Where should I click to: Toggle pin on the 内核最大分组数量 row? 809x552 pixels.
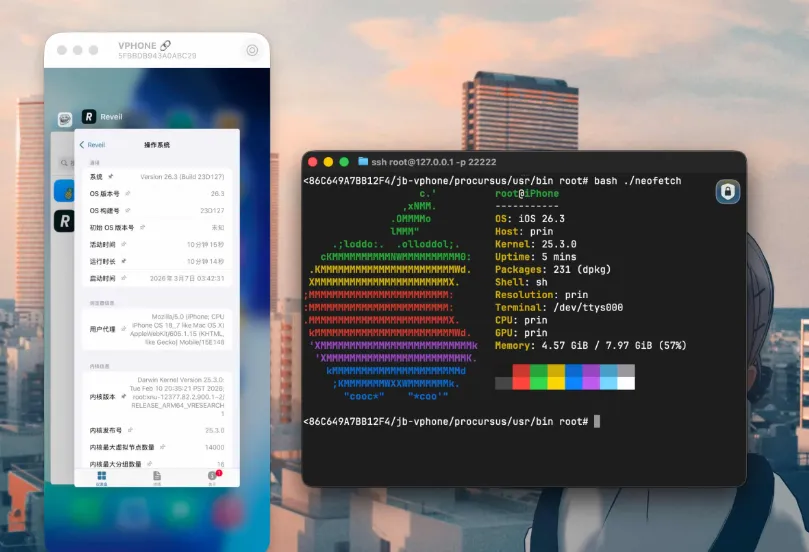tap(150, 464)
